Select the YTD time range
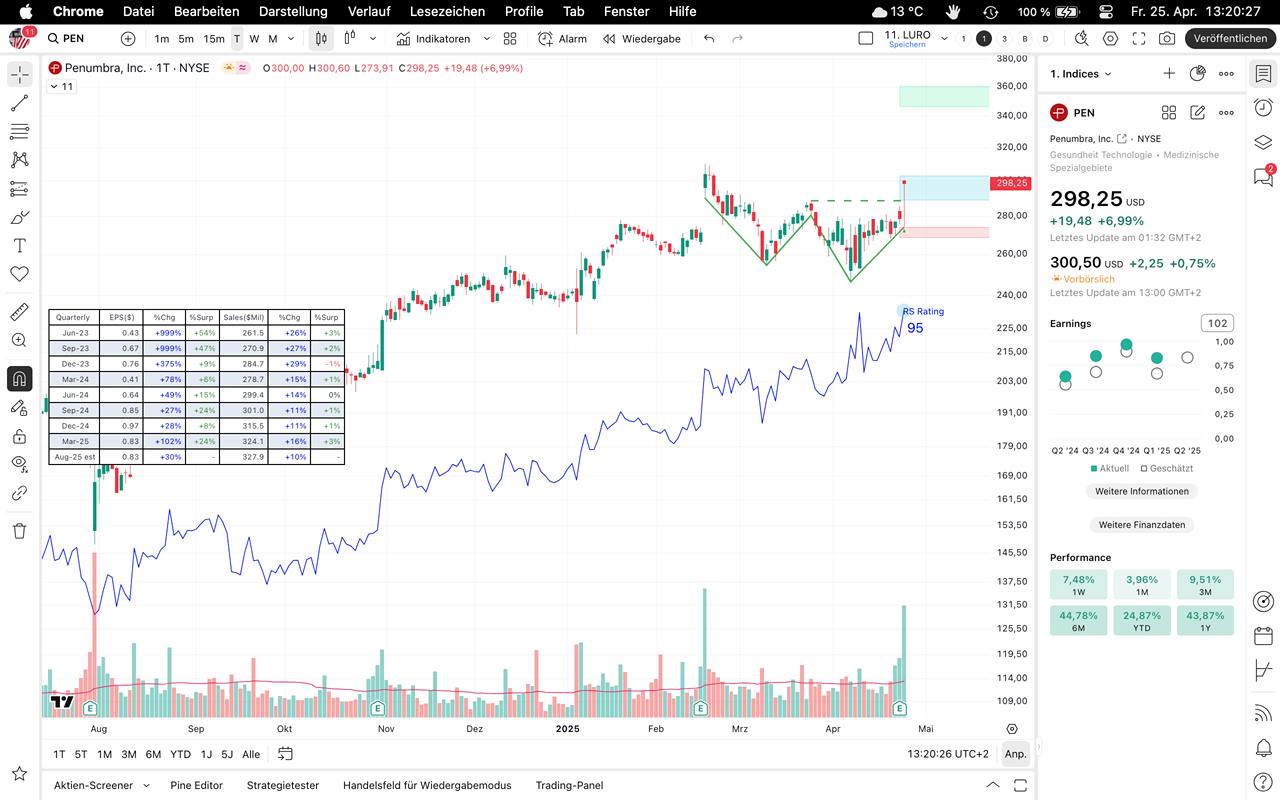This screenshot has width=1280, height=800. (x=180, y=754)
